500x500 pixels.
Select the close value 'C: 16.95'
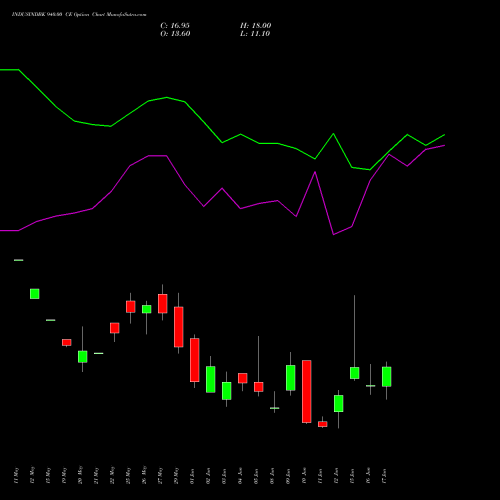pyautogui.click(x=175, y=26)
